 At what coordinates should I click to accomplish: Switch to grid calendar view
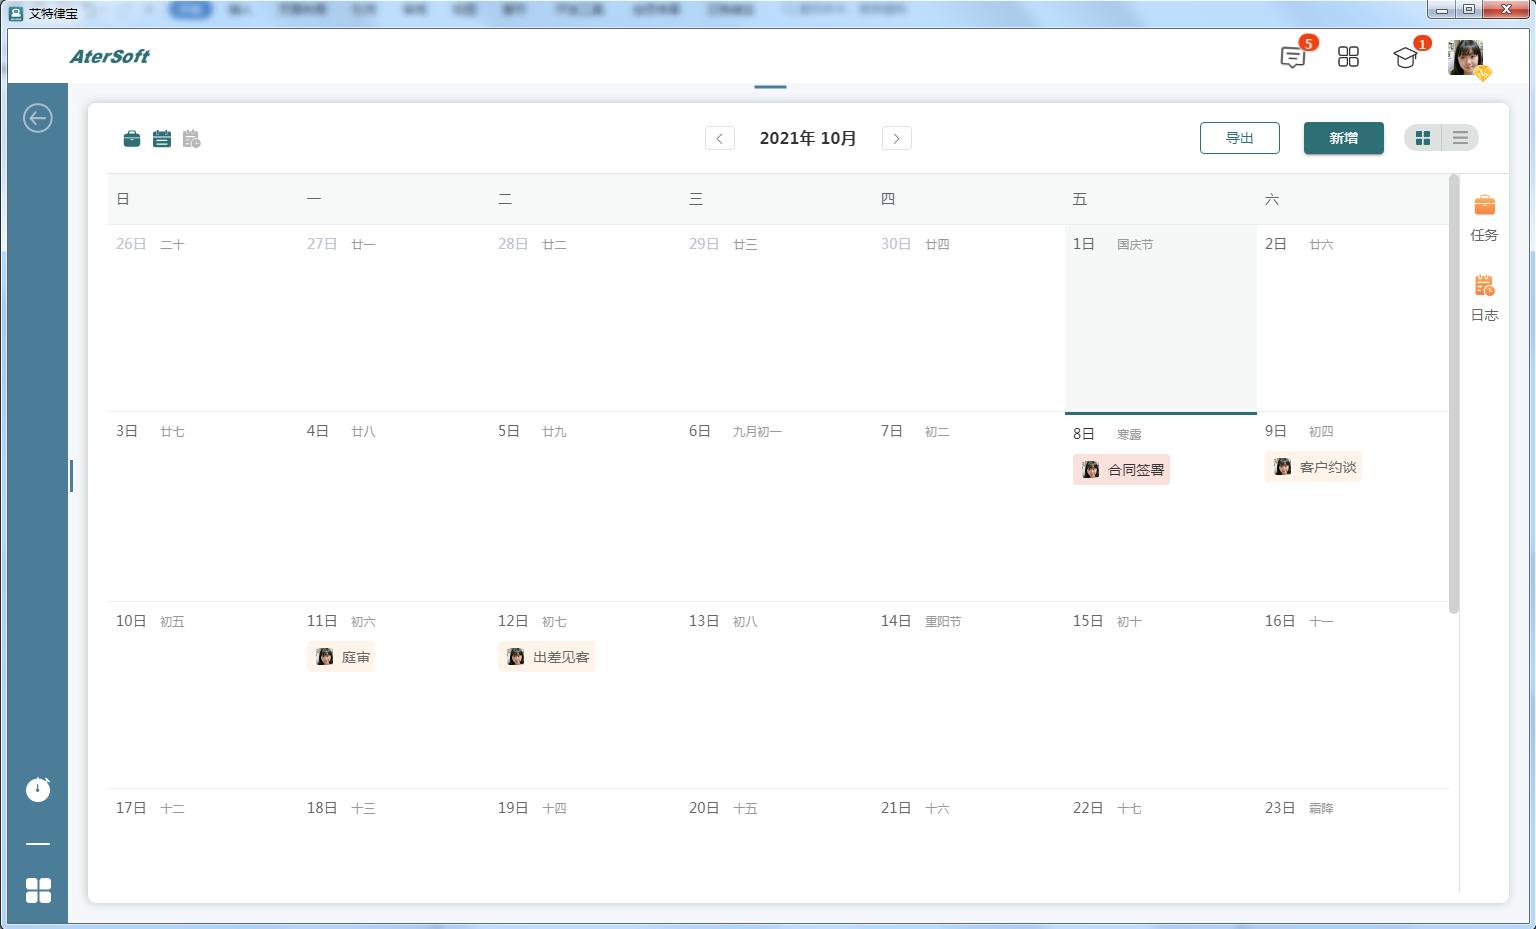pos(1423,138)
